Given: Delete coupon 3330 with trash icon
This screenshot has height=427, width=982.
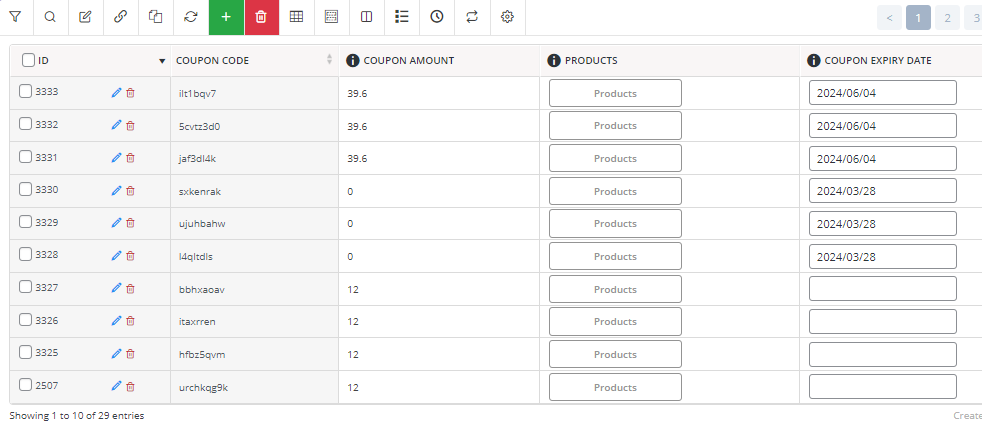Looking at the screenshot, I should pos(130,190).
